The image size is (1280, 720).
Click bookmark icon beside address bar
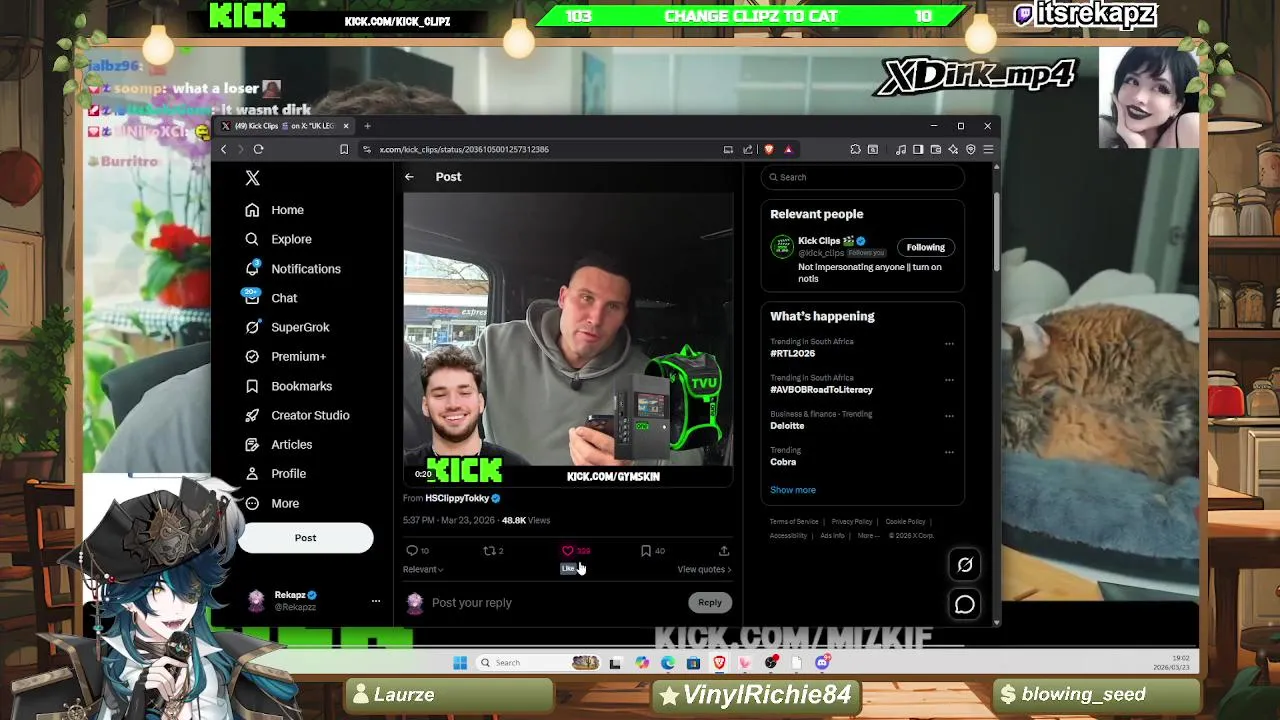344,150
